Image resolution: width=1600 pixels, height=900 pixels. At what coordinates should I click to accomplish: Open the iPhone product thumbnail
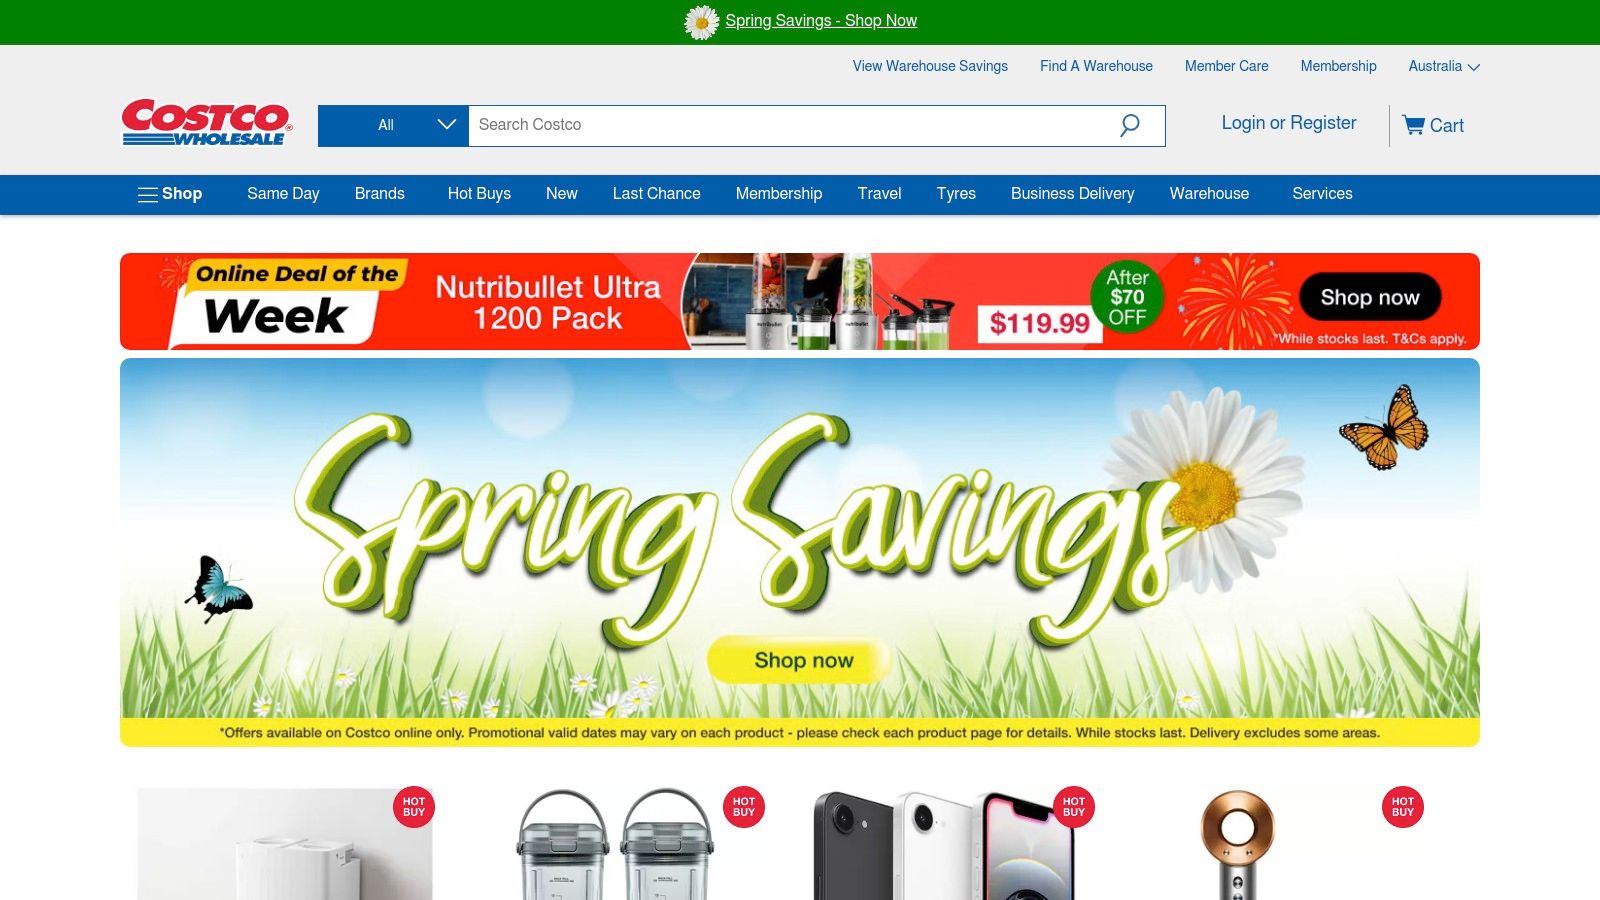945,845
